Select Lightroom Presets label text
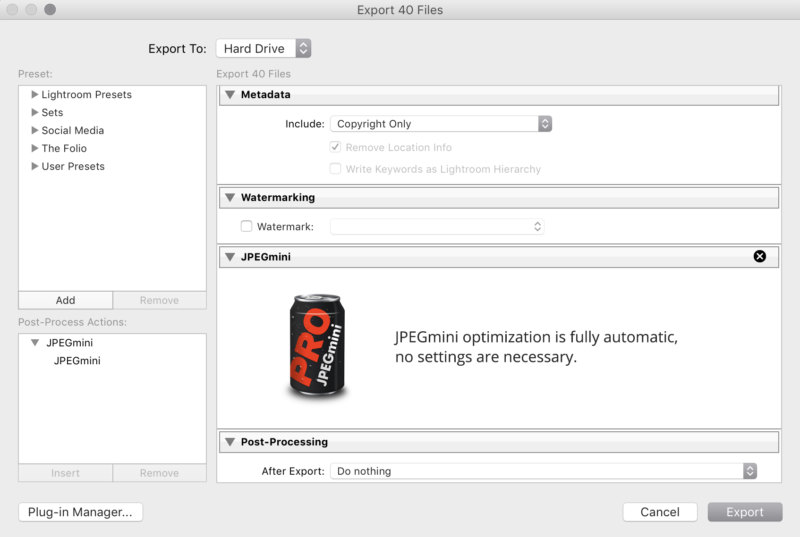800x537 pixels. click(x=86, y=94)
